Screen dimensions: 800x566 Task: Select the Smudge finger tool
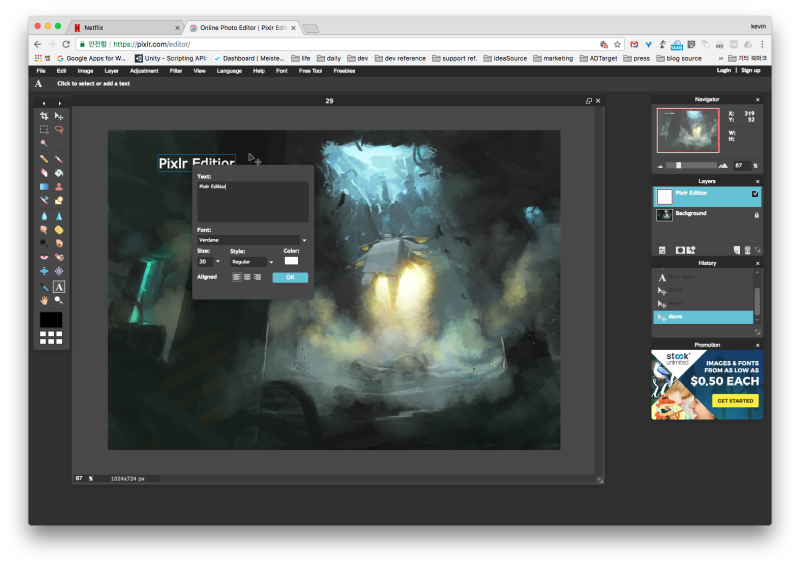[x=44, y=230]
